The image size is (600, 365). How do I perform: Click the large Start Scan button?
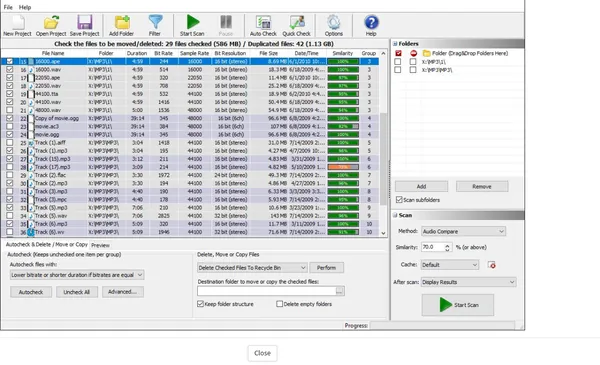[458, 305]
